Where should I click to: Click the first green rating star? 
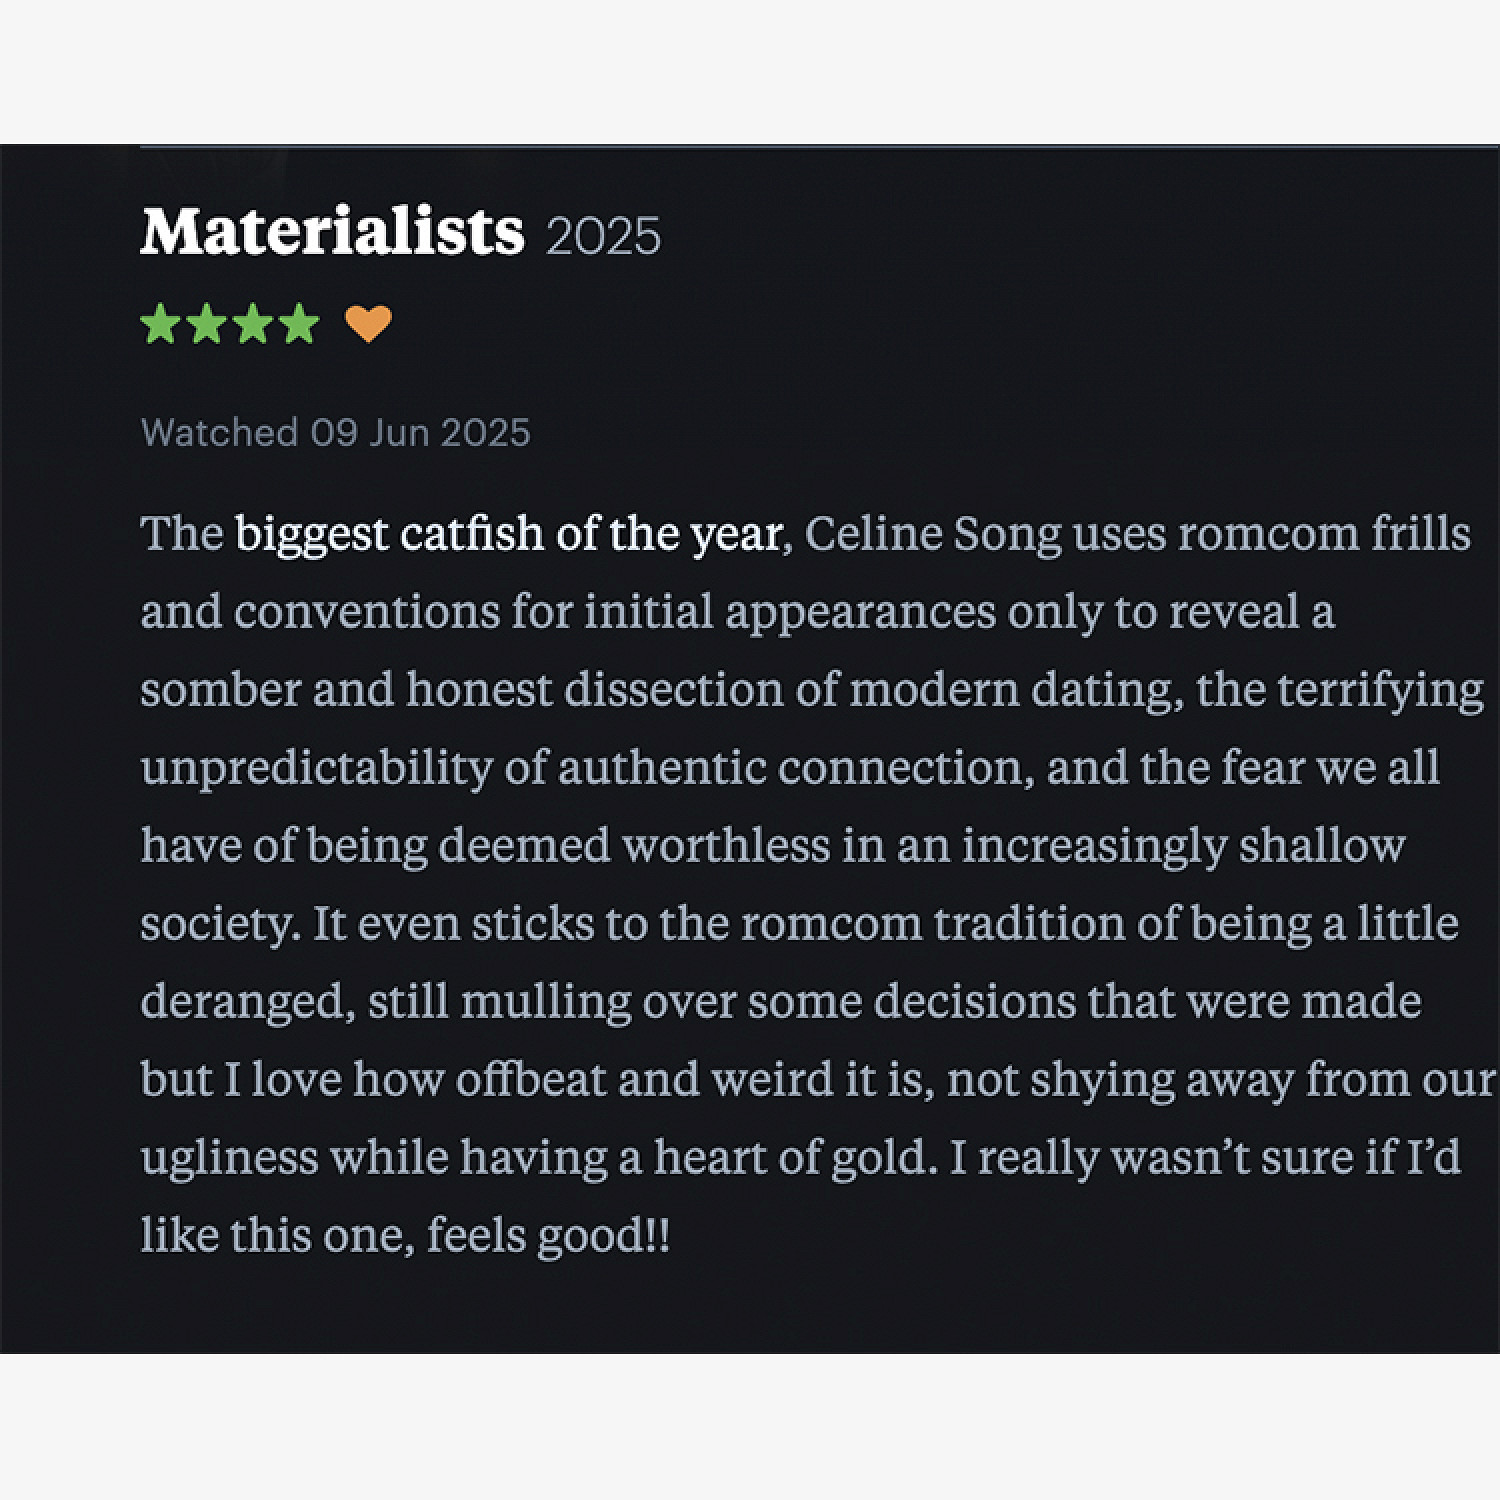coord(159,324)
